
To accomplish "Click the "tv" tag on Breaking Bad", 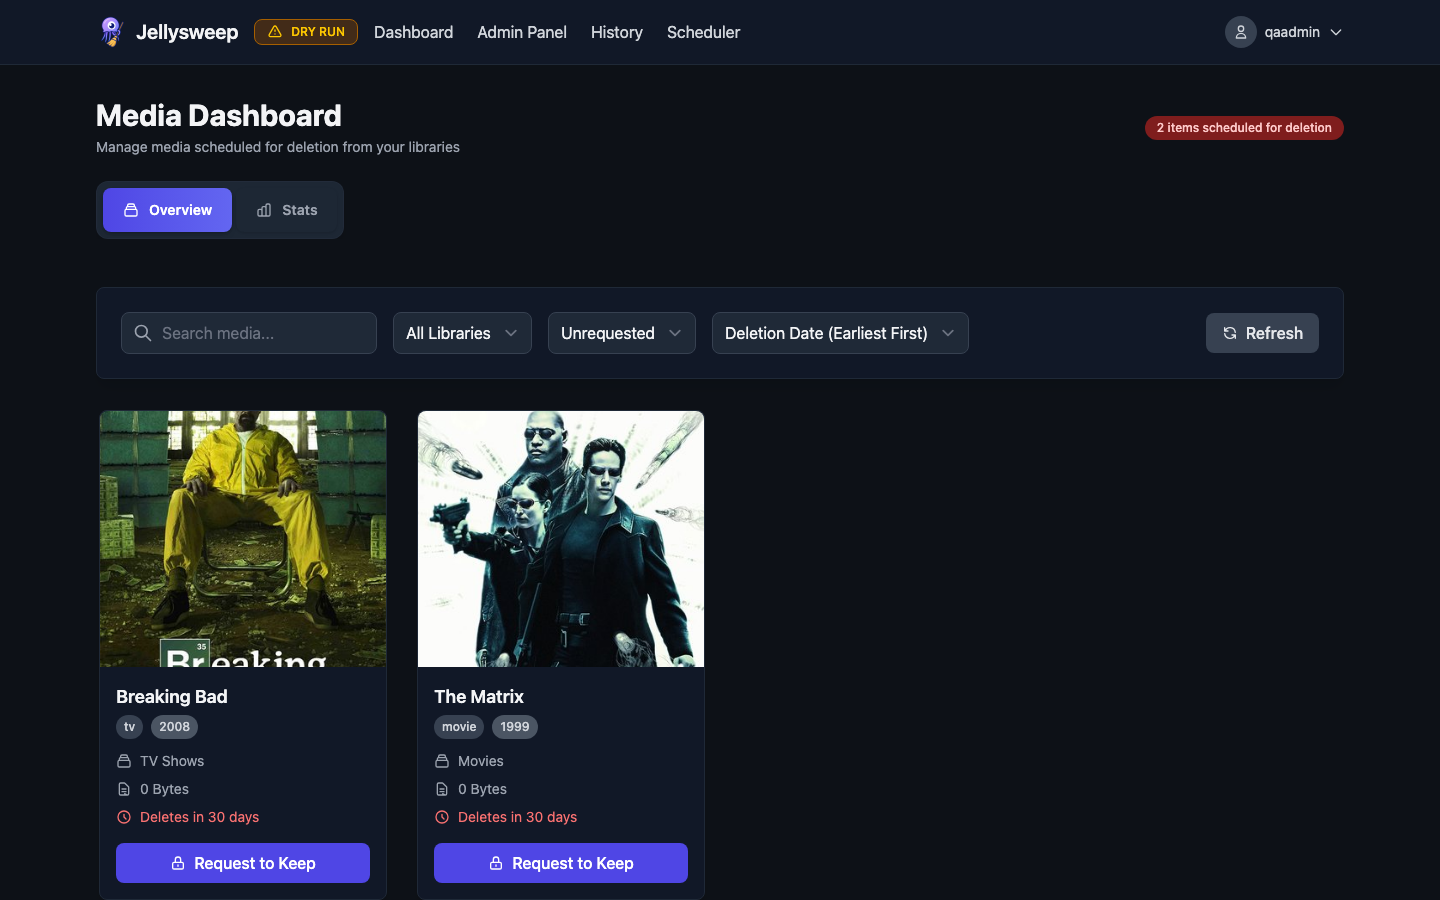I will pos(130,727).
